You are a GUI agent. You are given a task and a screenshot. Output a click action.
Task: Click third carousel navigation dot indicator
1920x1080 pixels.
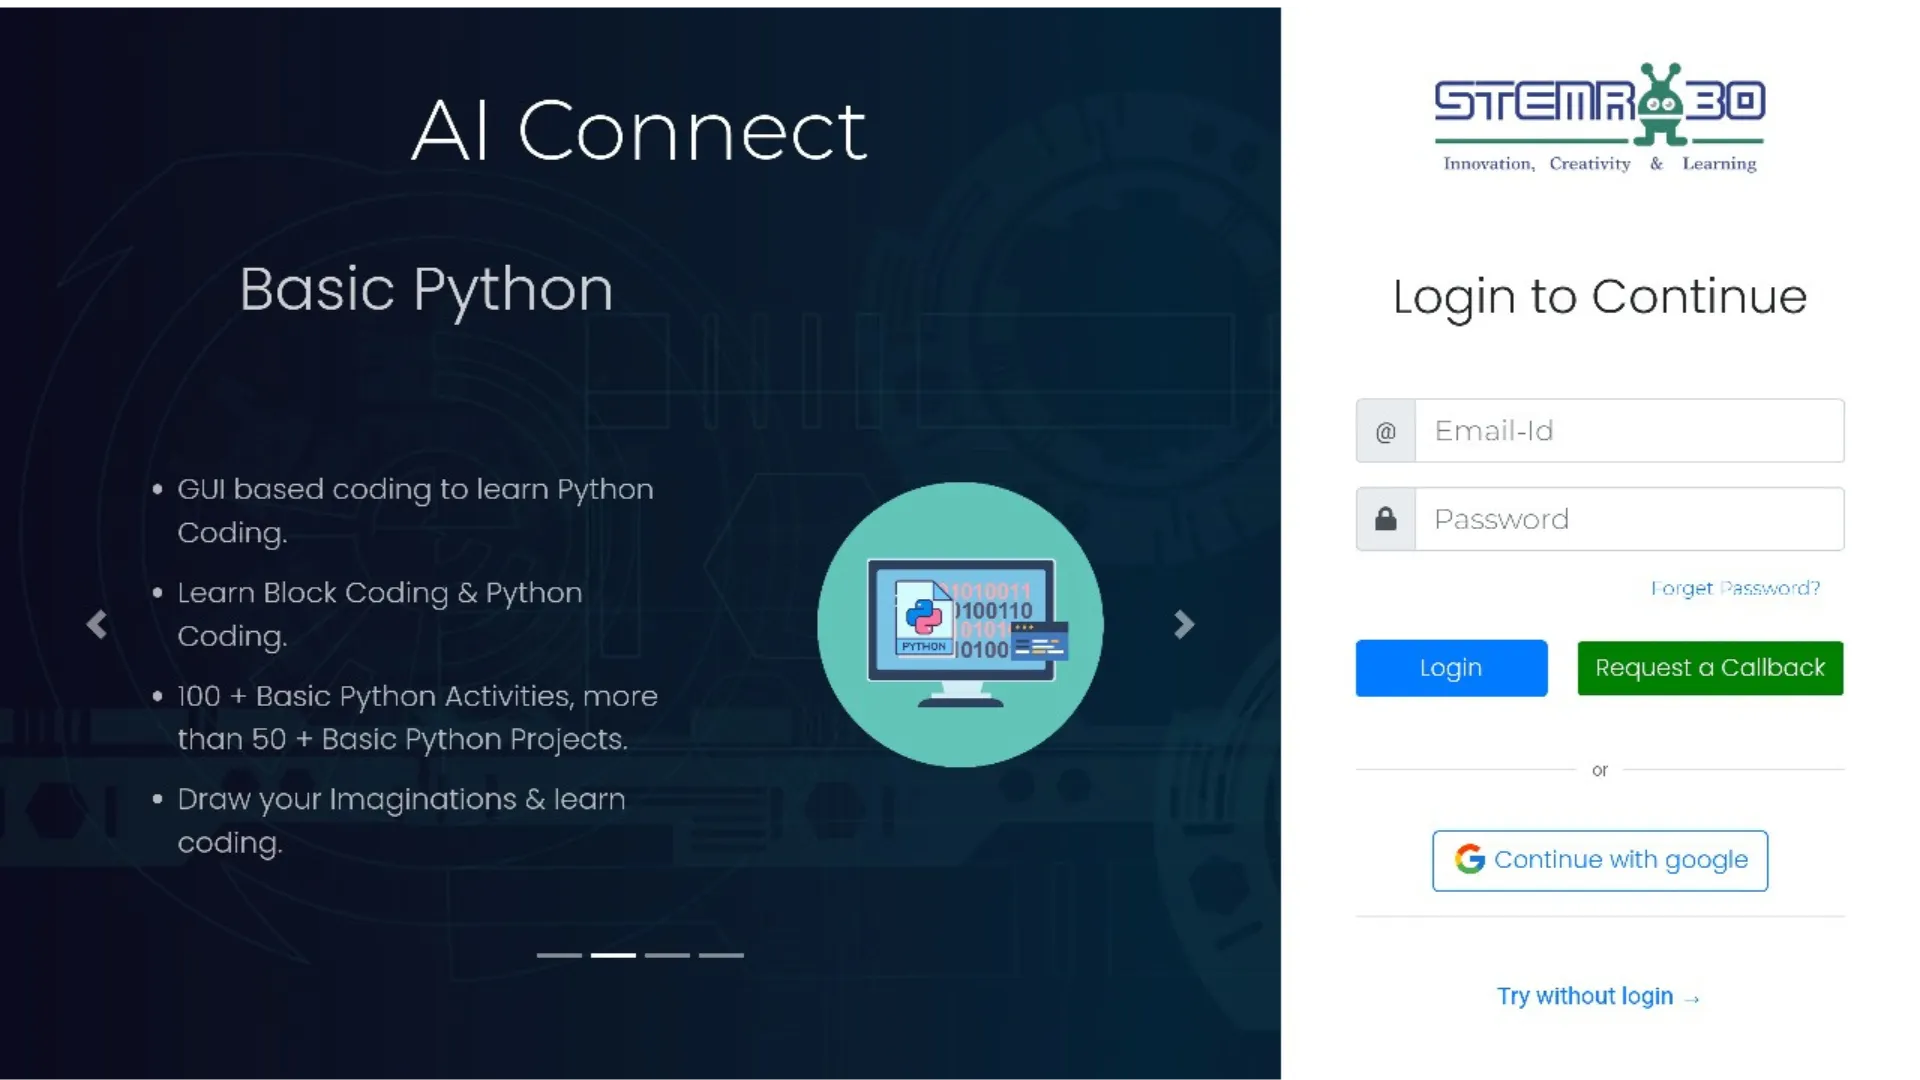click(x=666, y=953)
